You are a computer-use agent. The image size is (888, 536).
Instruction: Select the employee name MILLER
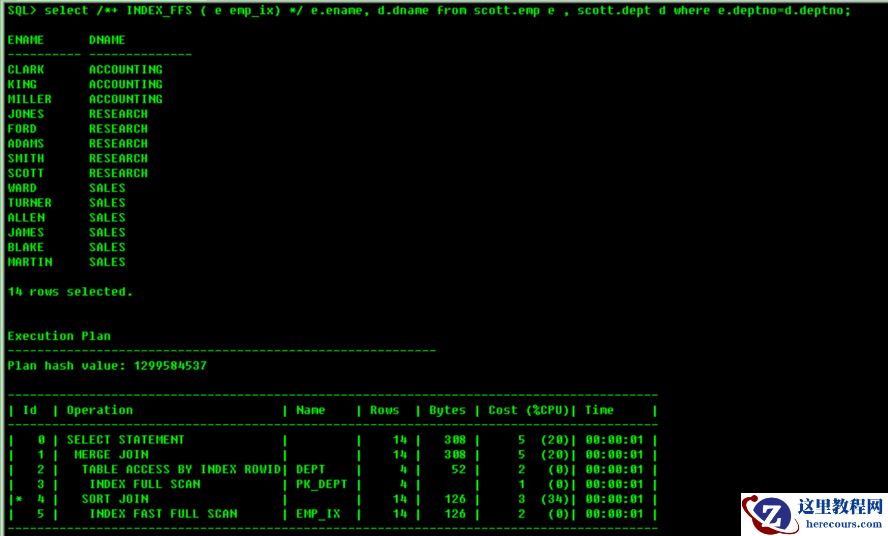29,99
